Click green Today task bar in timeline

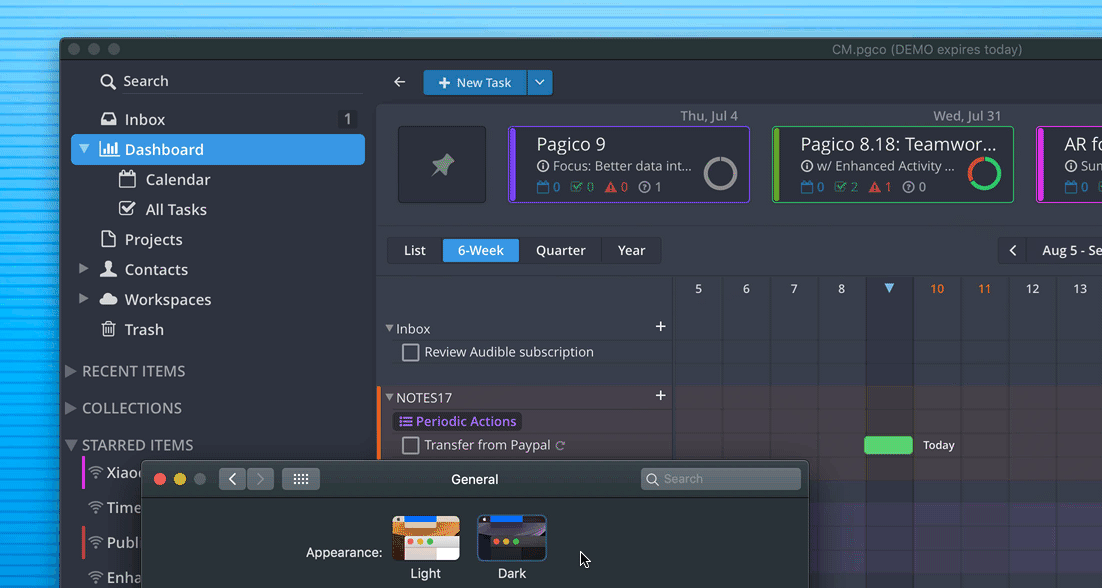pos(888,445)
